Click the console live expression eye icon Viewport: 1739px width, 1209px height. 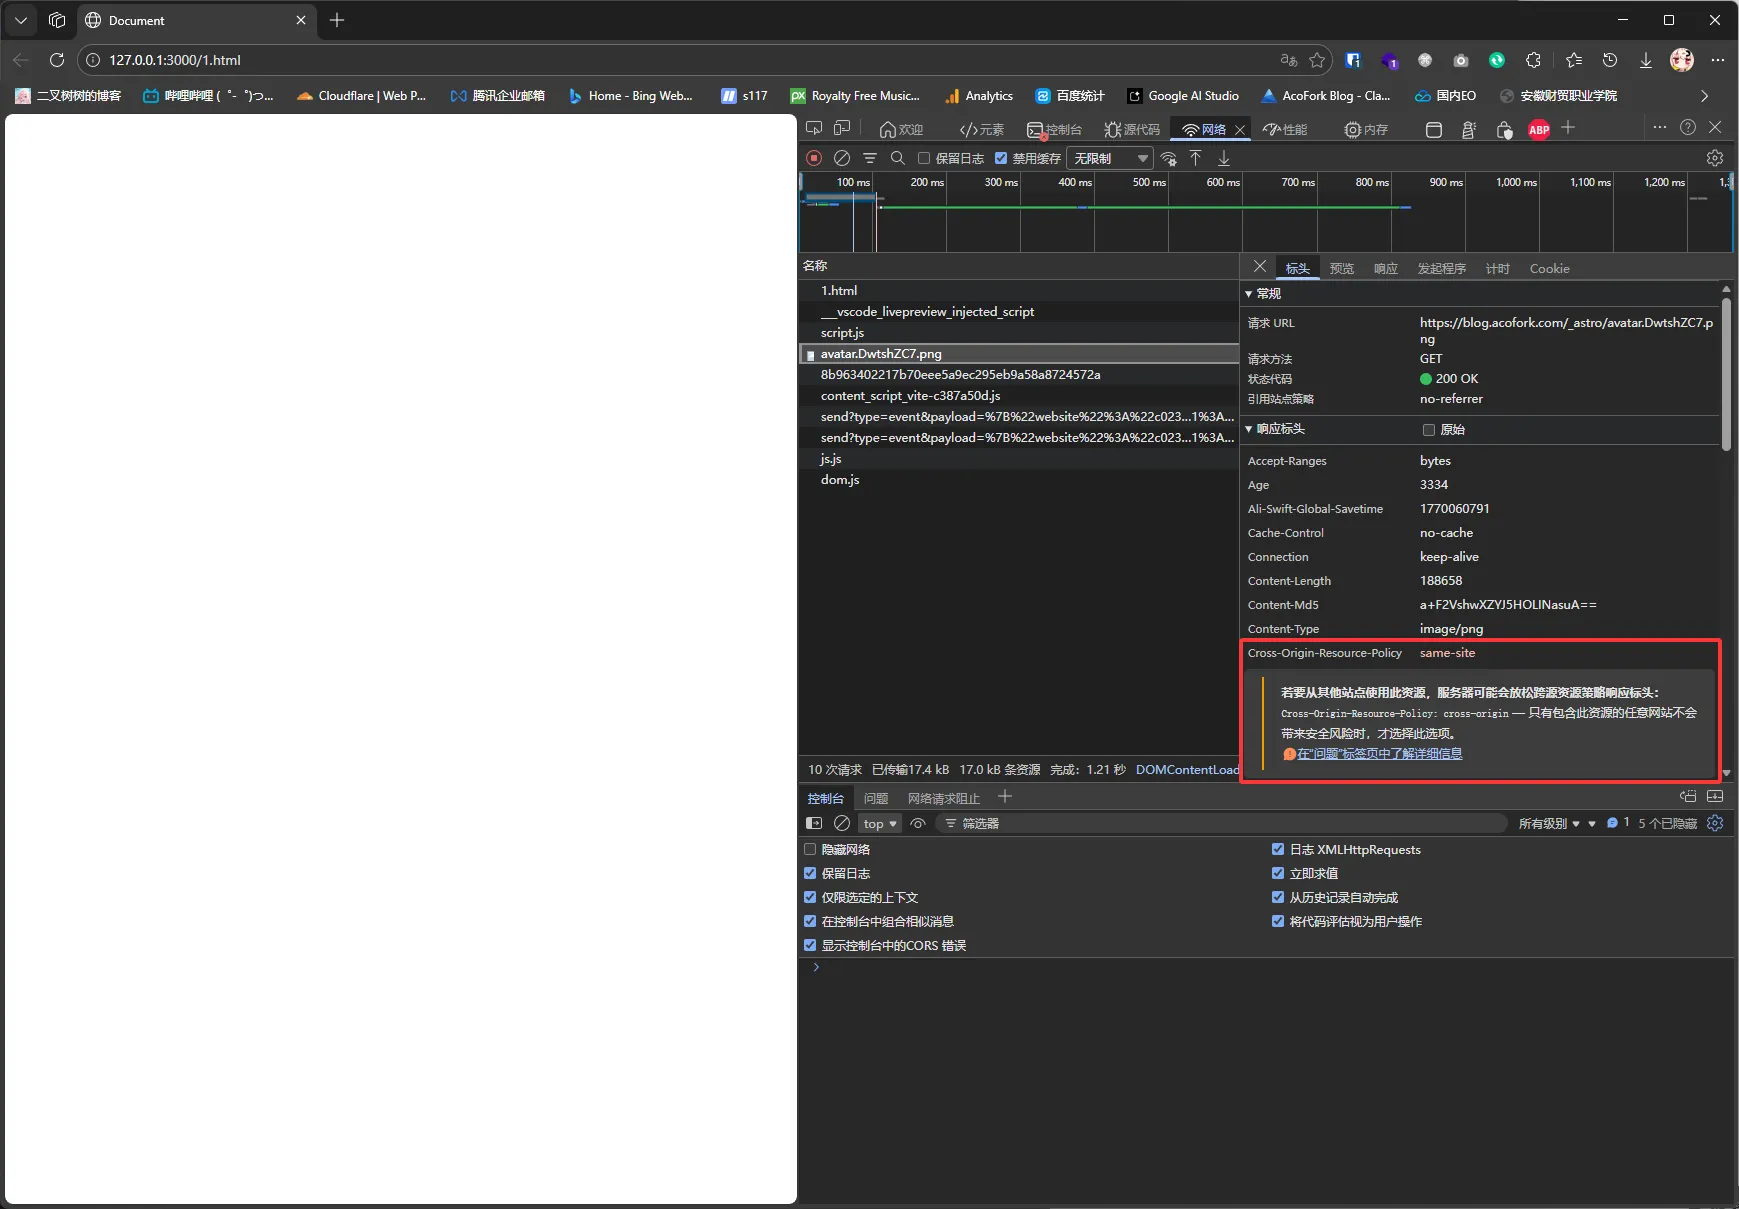pos(918,824)
